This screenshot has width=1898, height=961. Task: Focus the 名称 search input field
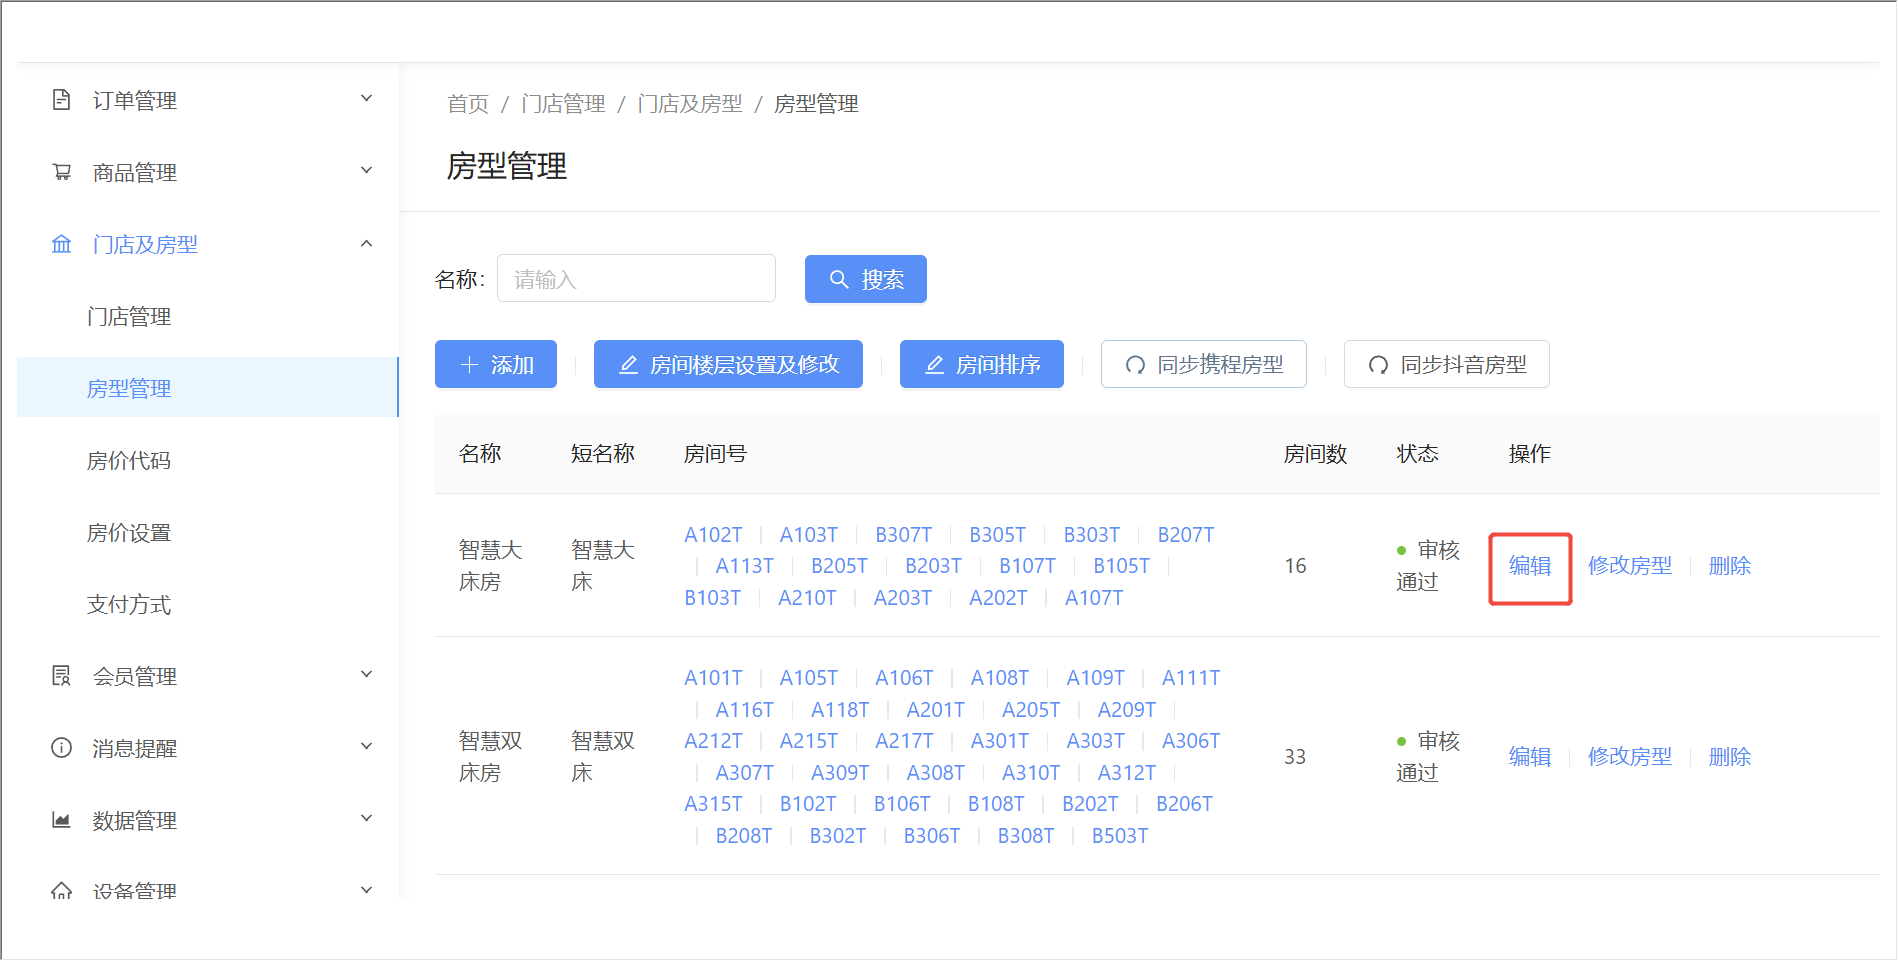point(636,279)
